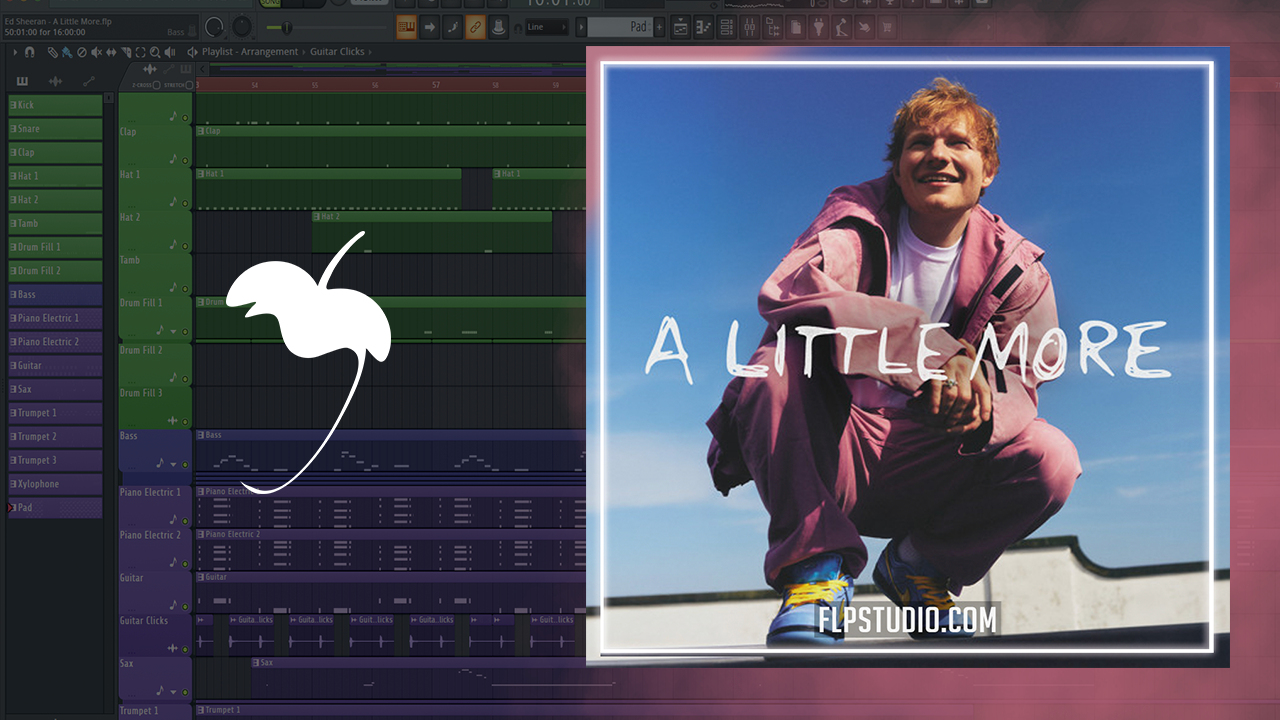Click the arrow step editing icon
The height and width of the screenshot is (720, 1280).
pyautogui.click(x=429, y=27)
